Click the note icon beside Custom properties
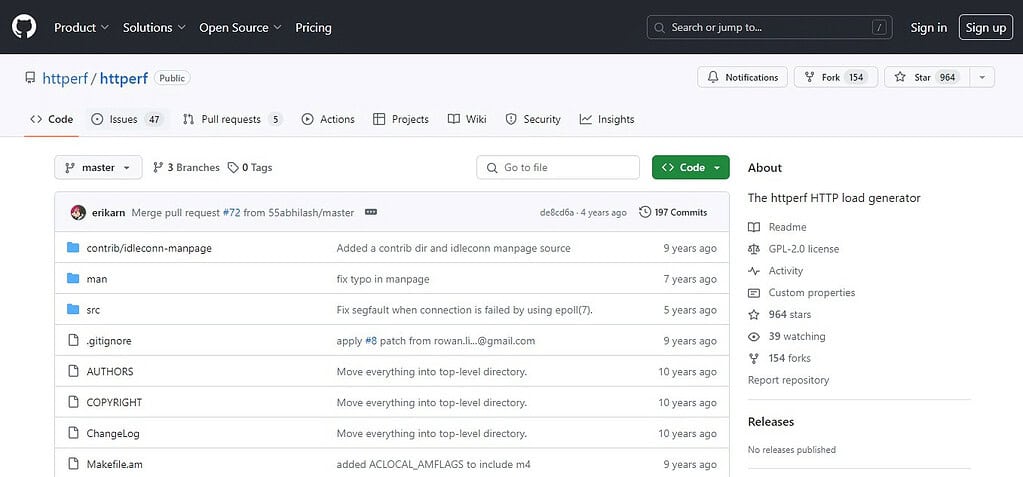 click(x=754, y=292)
